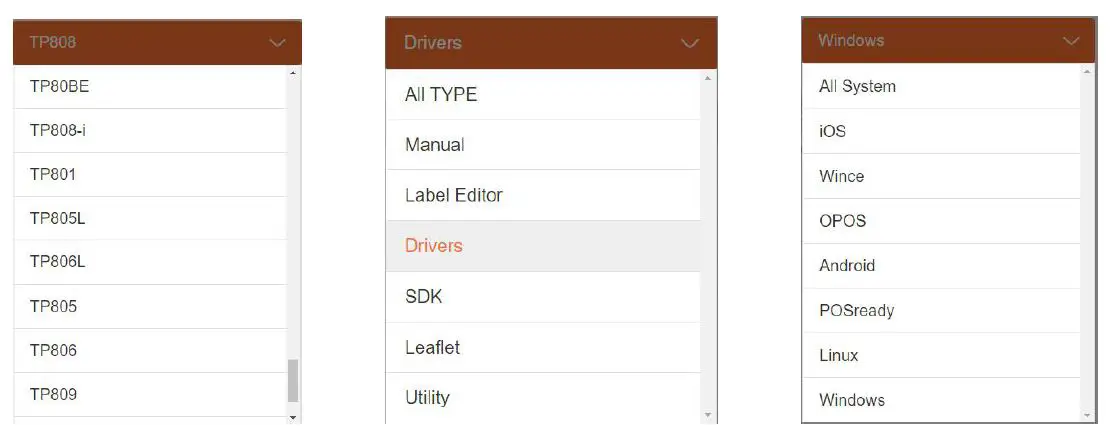Select the TP809 model option
This screenshot has width=1120, height=436.
tap(53, 394)
